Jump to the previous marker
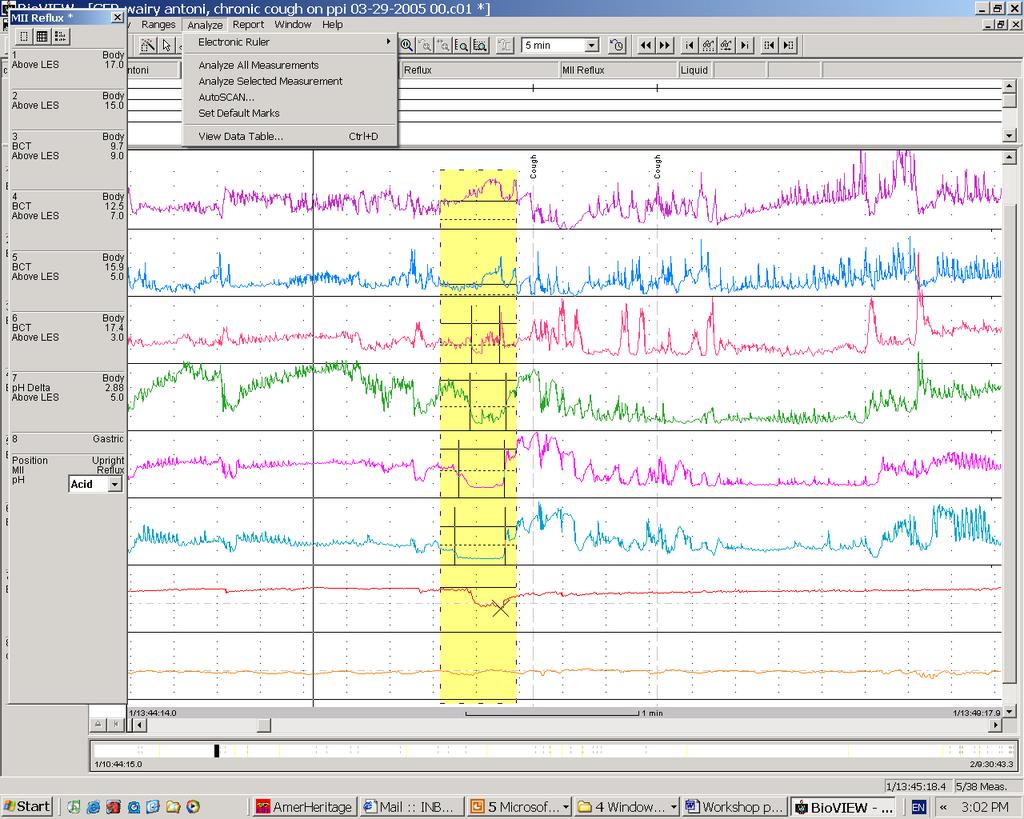 click(690, 45)
